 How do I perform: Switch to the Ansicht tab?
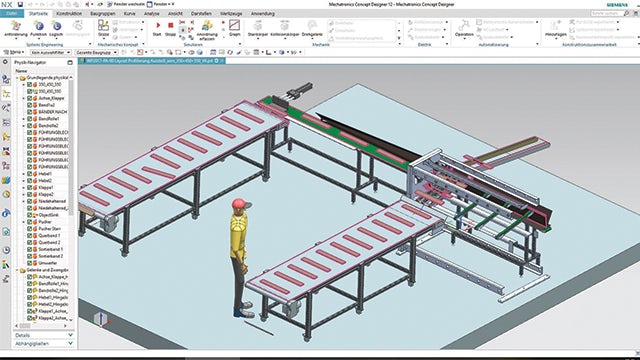point(176,13)
